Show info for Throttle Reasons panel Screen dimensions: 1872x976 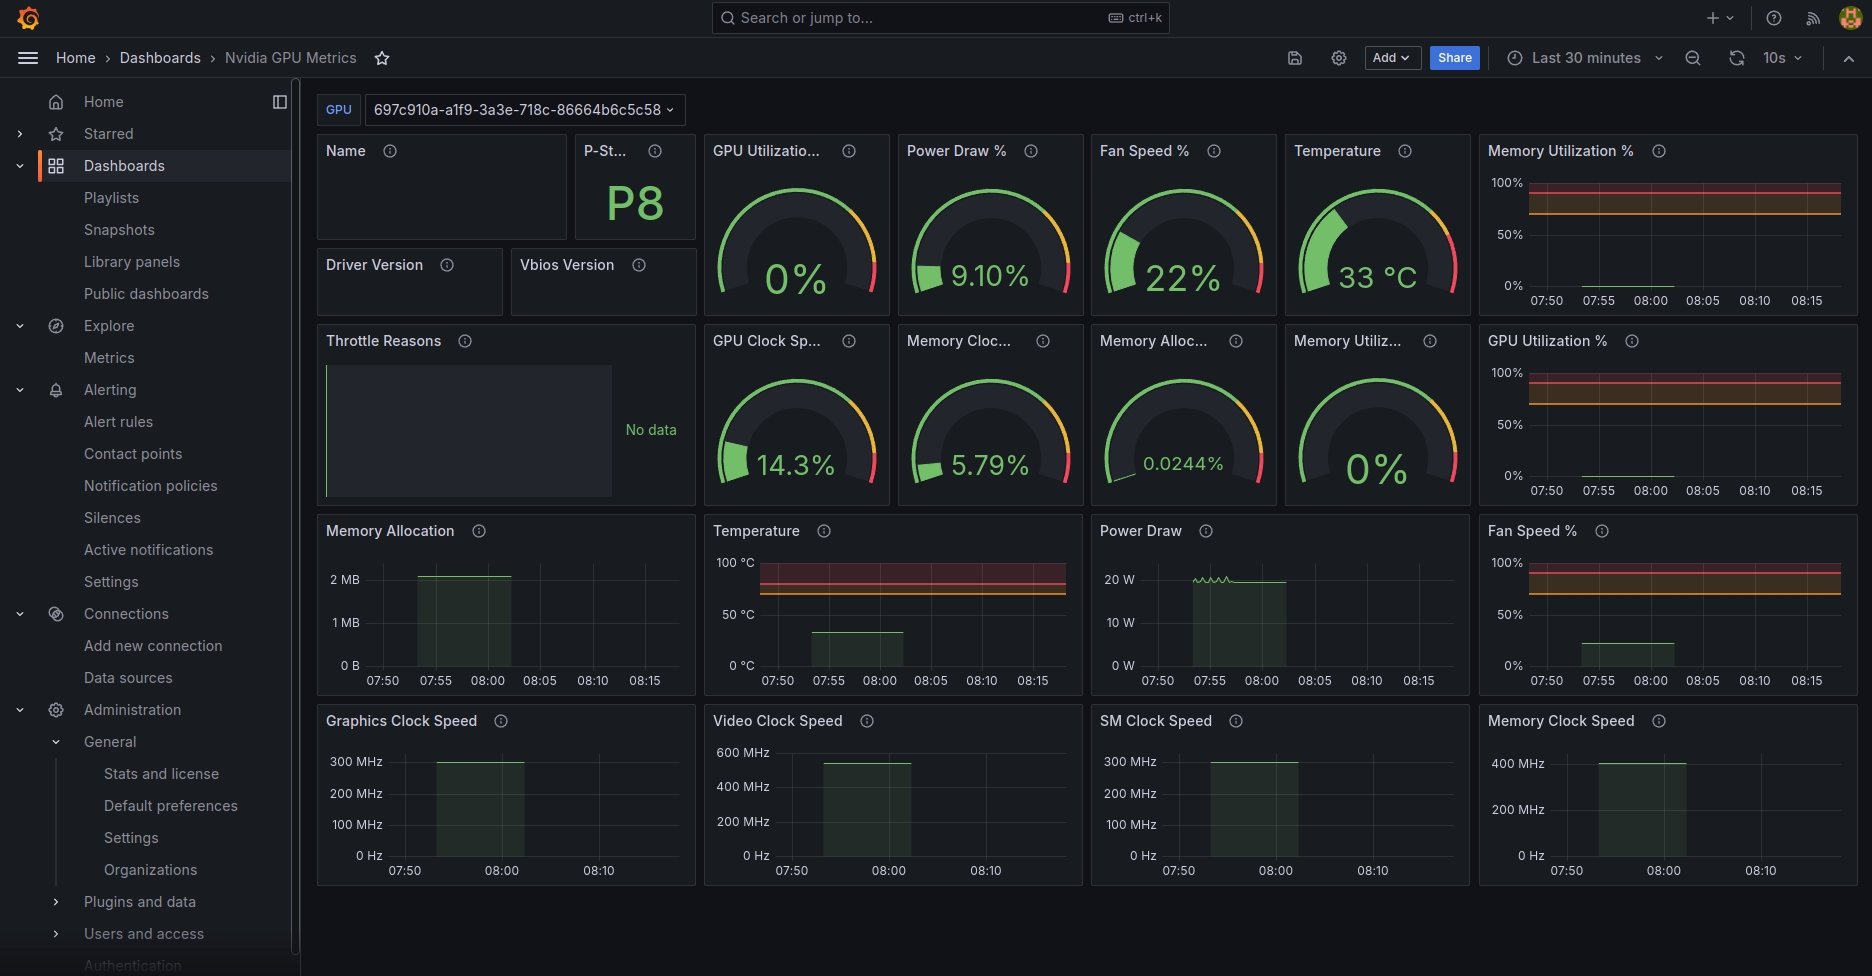point(465,341)
